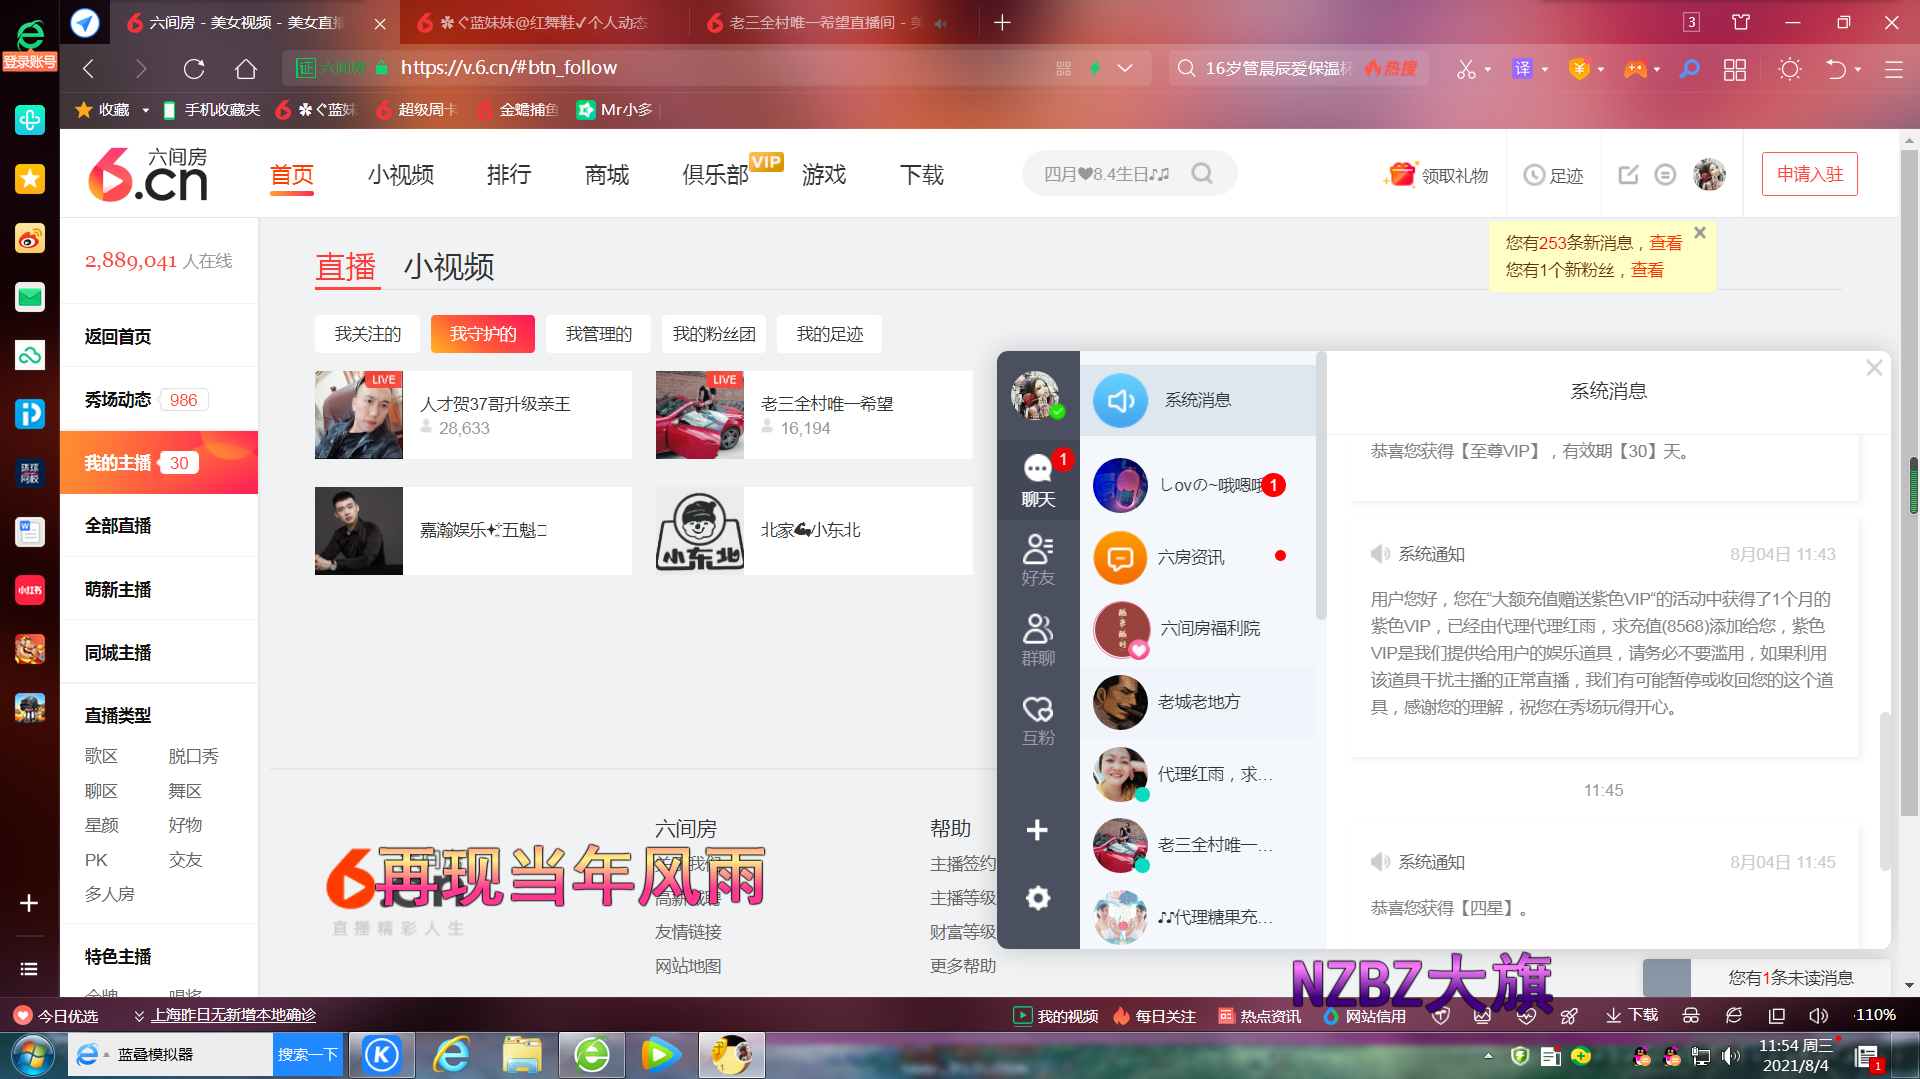Select 系统消息 in conversation list
The image size is (1920, 1079).
pyautogui.click(x=1198, y=400)
